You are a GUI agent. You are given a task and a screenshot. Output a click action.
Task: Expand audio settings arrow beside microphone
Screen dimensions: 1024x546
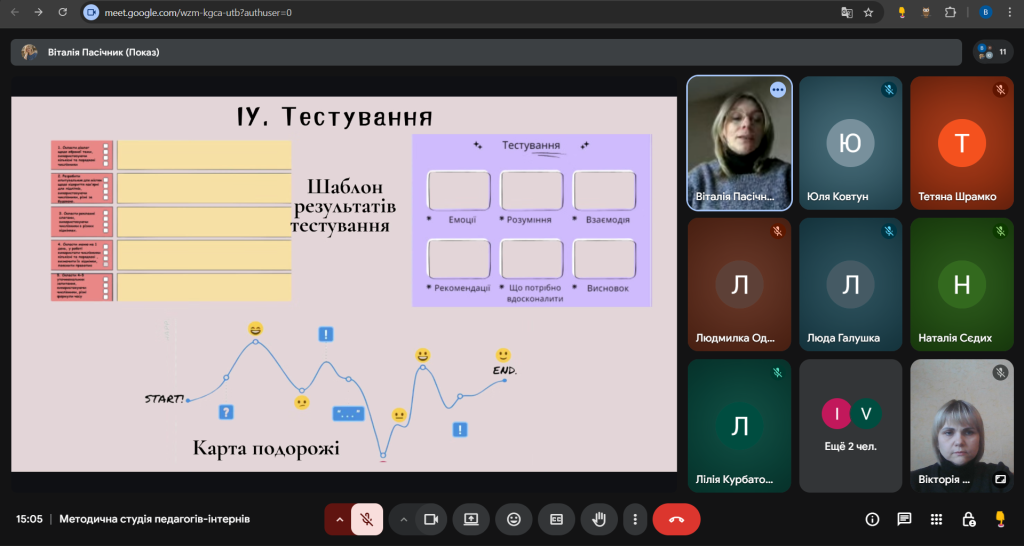(x=339, y=519)
